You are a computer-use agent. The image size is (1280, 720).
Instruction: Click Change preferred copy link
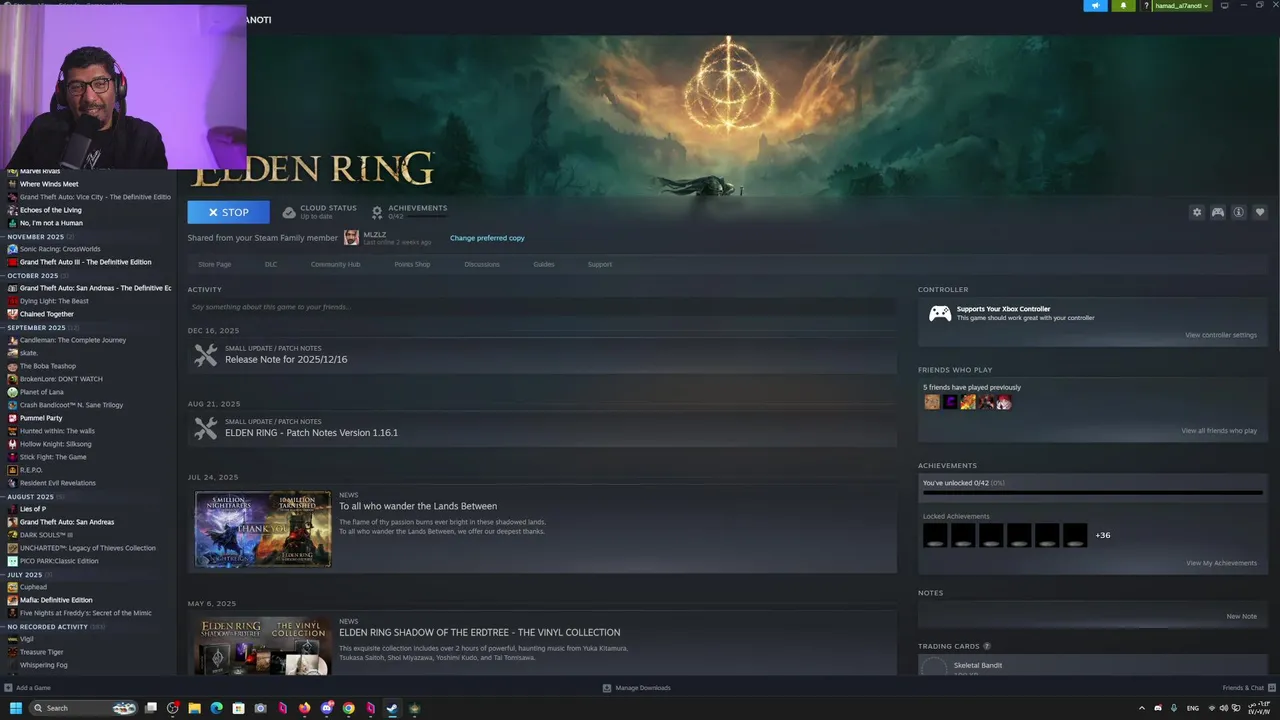tap(487, 238)
